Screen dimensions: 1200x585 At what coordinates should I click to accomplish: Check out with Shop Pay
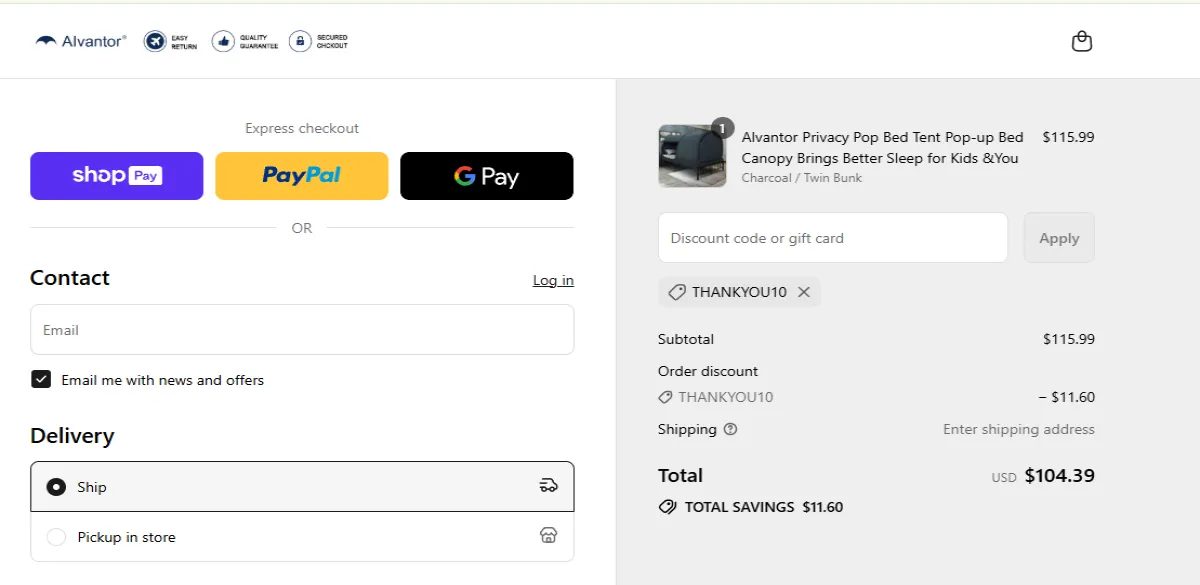116,175
